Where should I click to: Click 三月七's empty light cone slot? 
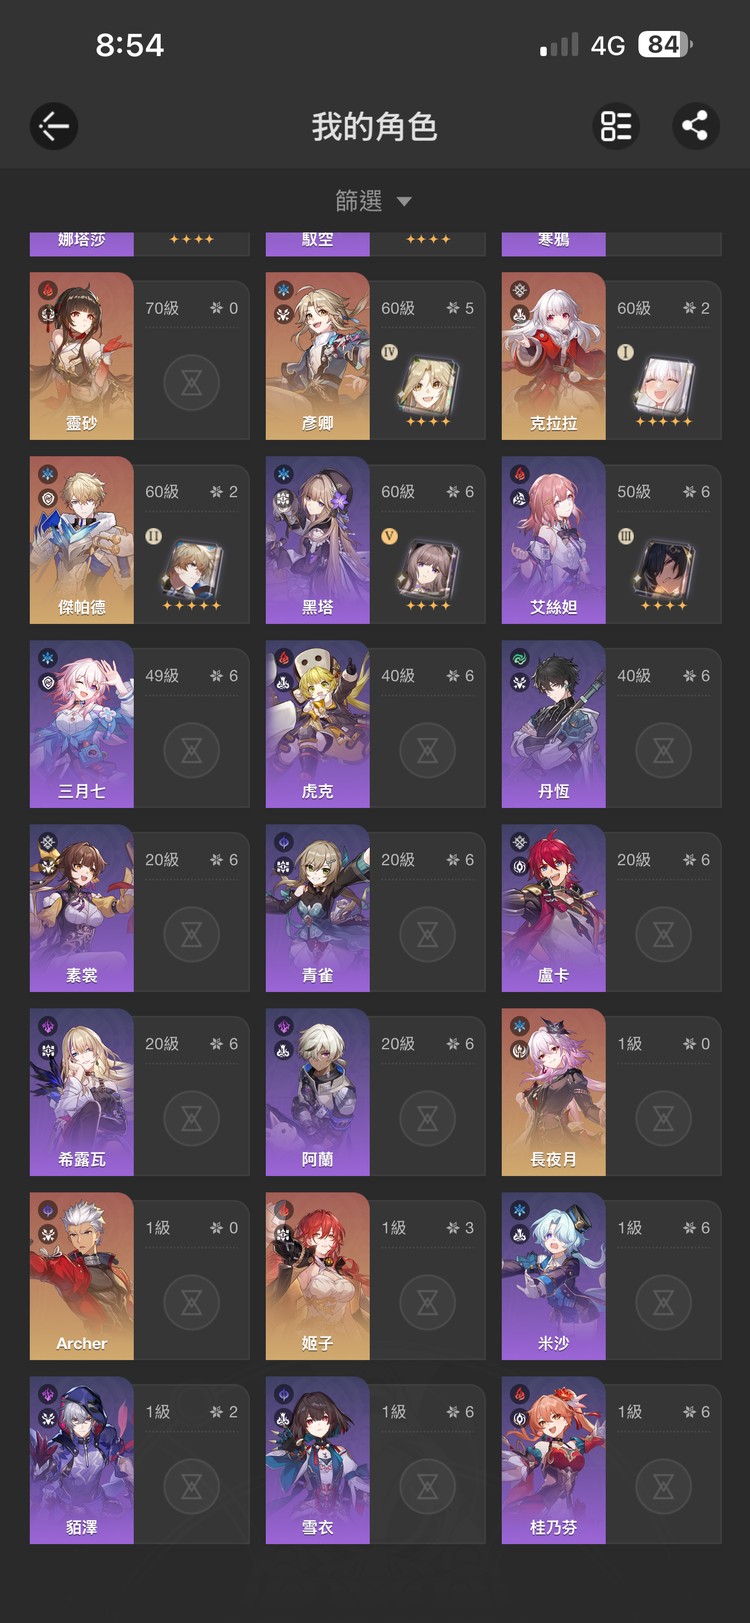point(192,750)
